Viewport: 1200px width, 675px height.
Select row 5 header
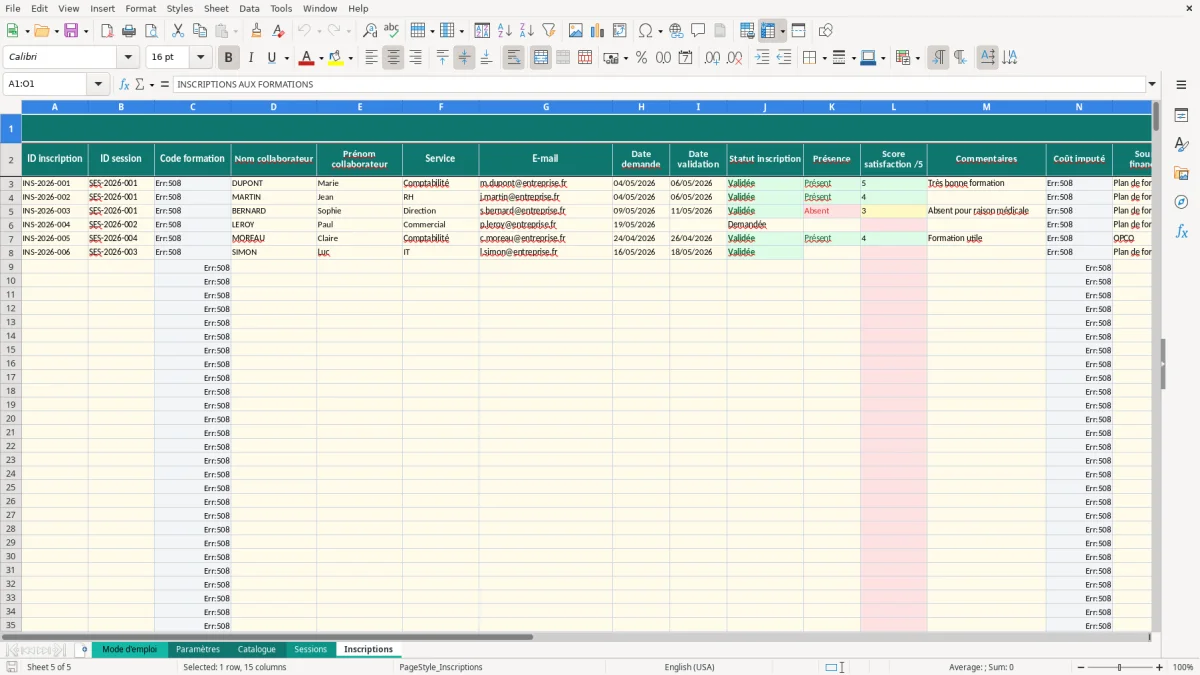point(11,211)
